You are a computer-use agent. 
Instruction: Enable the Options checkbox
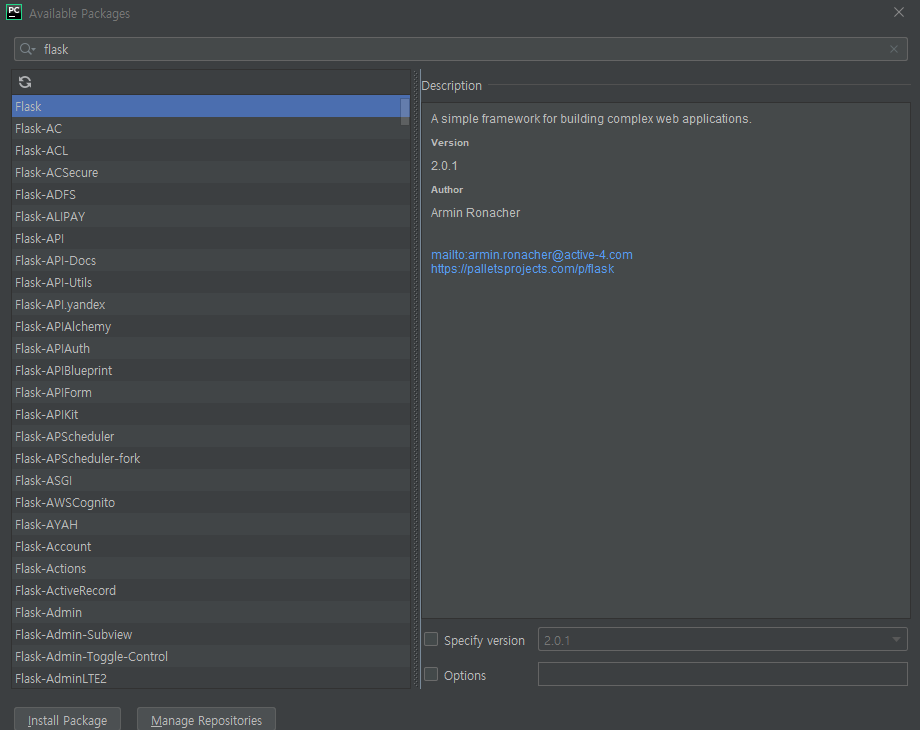point(431,674)
